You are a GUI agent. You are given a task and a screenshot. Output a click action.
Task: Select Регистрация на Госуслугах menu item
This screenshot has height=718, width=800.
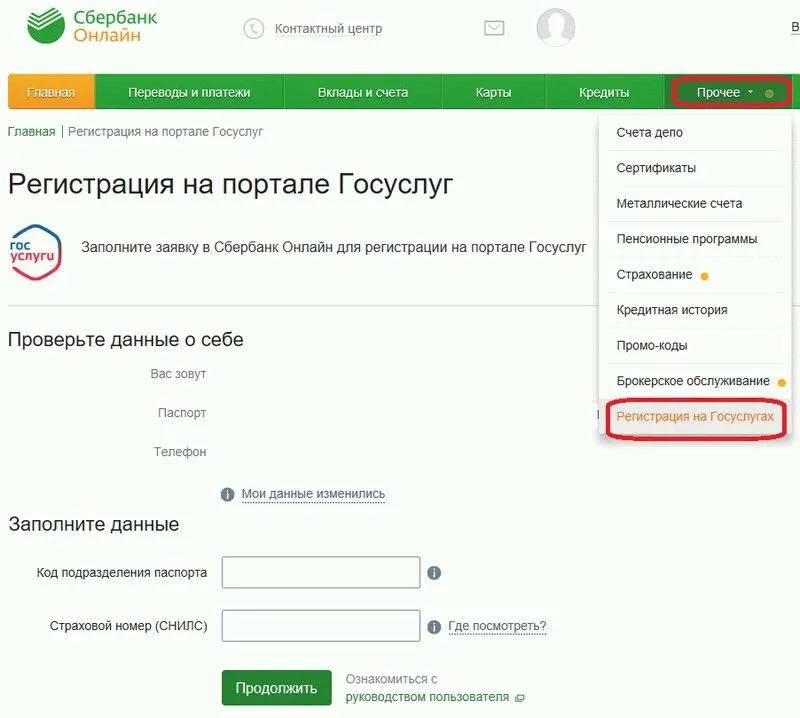coord(695,417)
